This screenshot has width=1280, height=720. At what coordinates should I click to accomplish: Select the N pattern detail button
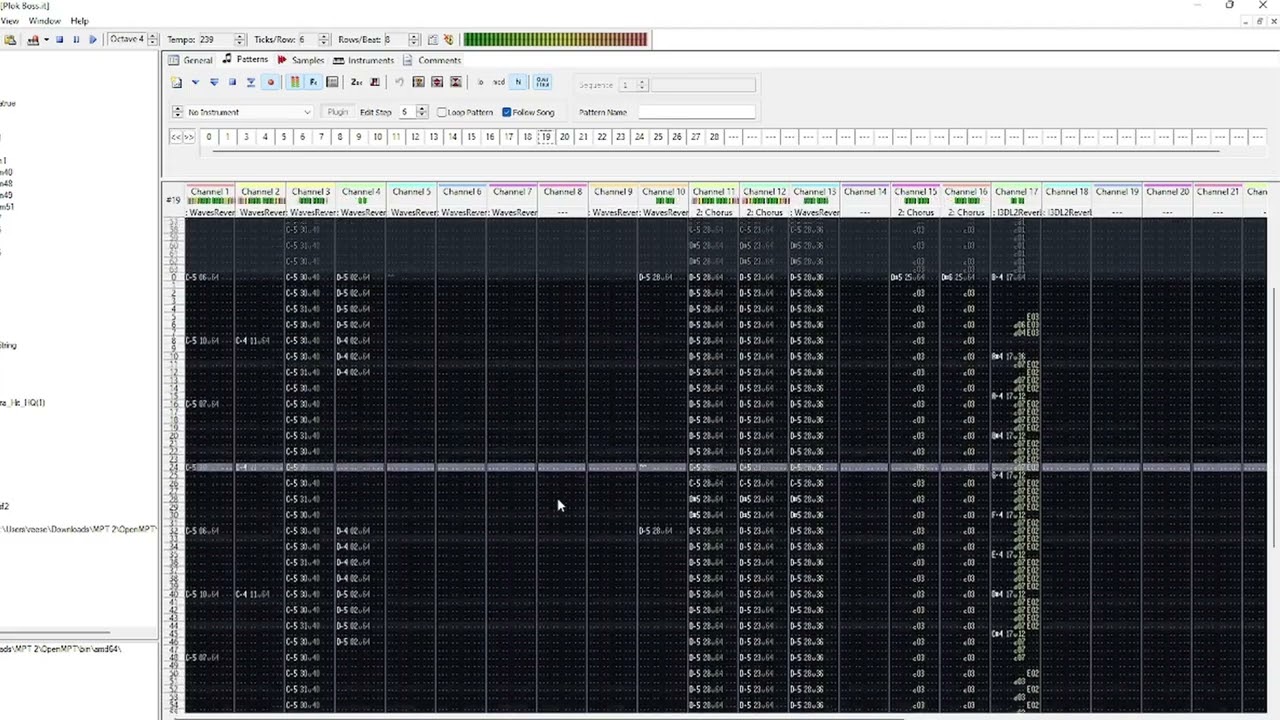[518, 82]
